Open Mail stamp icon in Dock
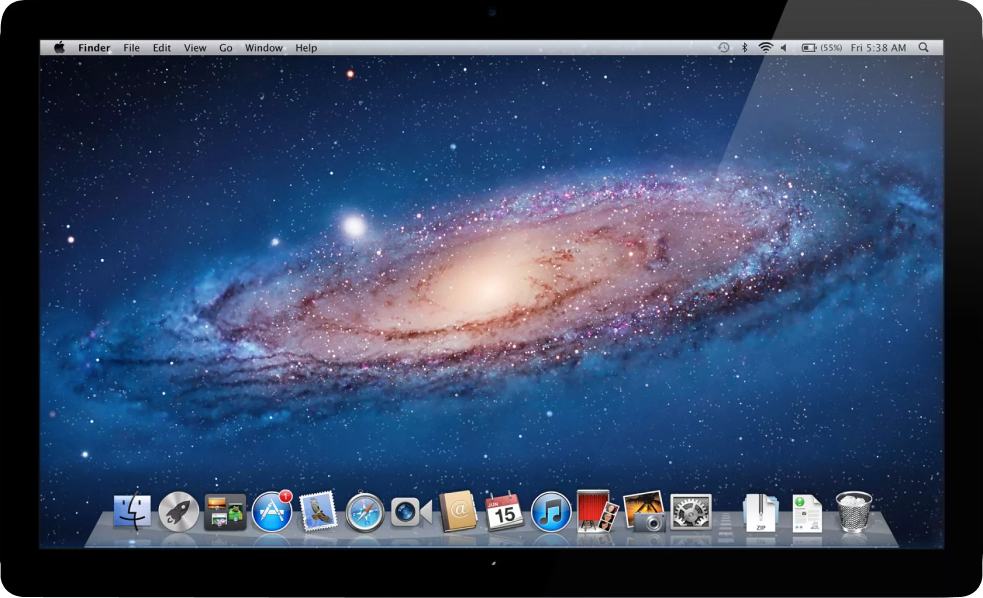 pyautogui.click(x=318, y=511)
